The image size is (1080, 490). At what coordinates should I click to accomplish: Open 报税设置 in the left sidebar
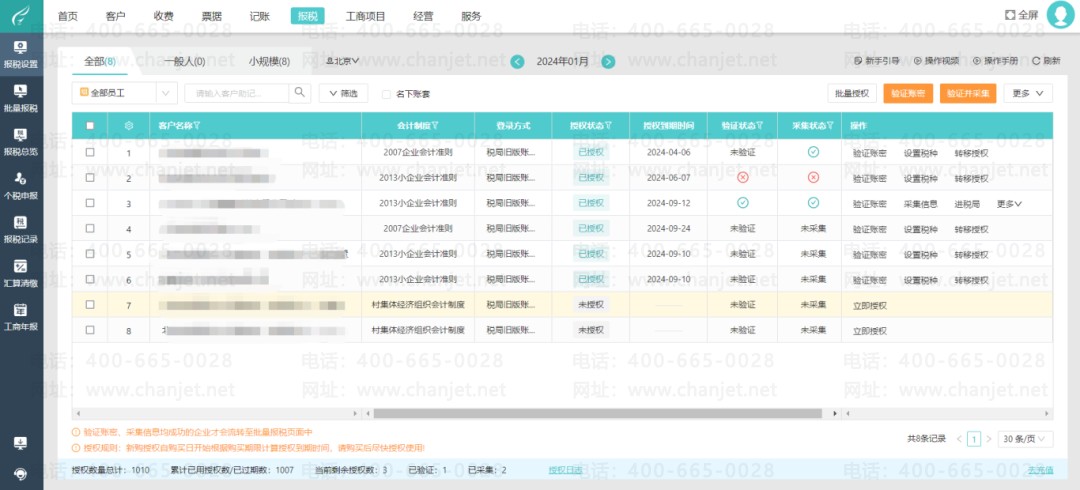pos(21,54)
